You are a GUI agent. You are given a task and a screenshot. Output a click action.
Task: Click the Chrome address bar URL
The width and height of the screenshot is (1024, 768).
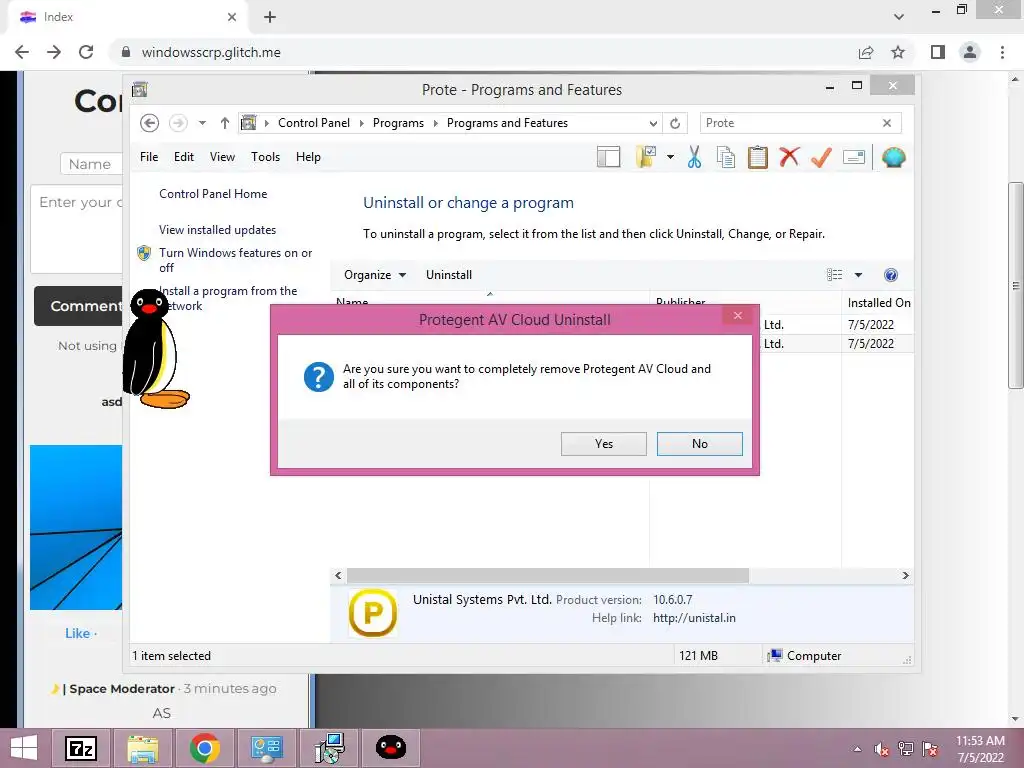point(211,52)
